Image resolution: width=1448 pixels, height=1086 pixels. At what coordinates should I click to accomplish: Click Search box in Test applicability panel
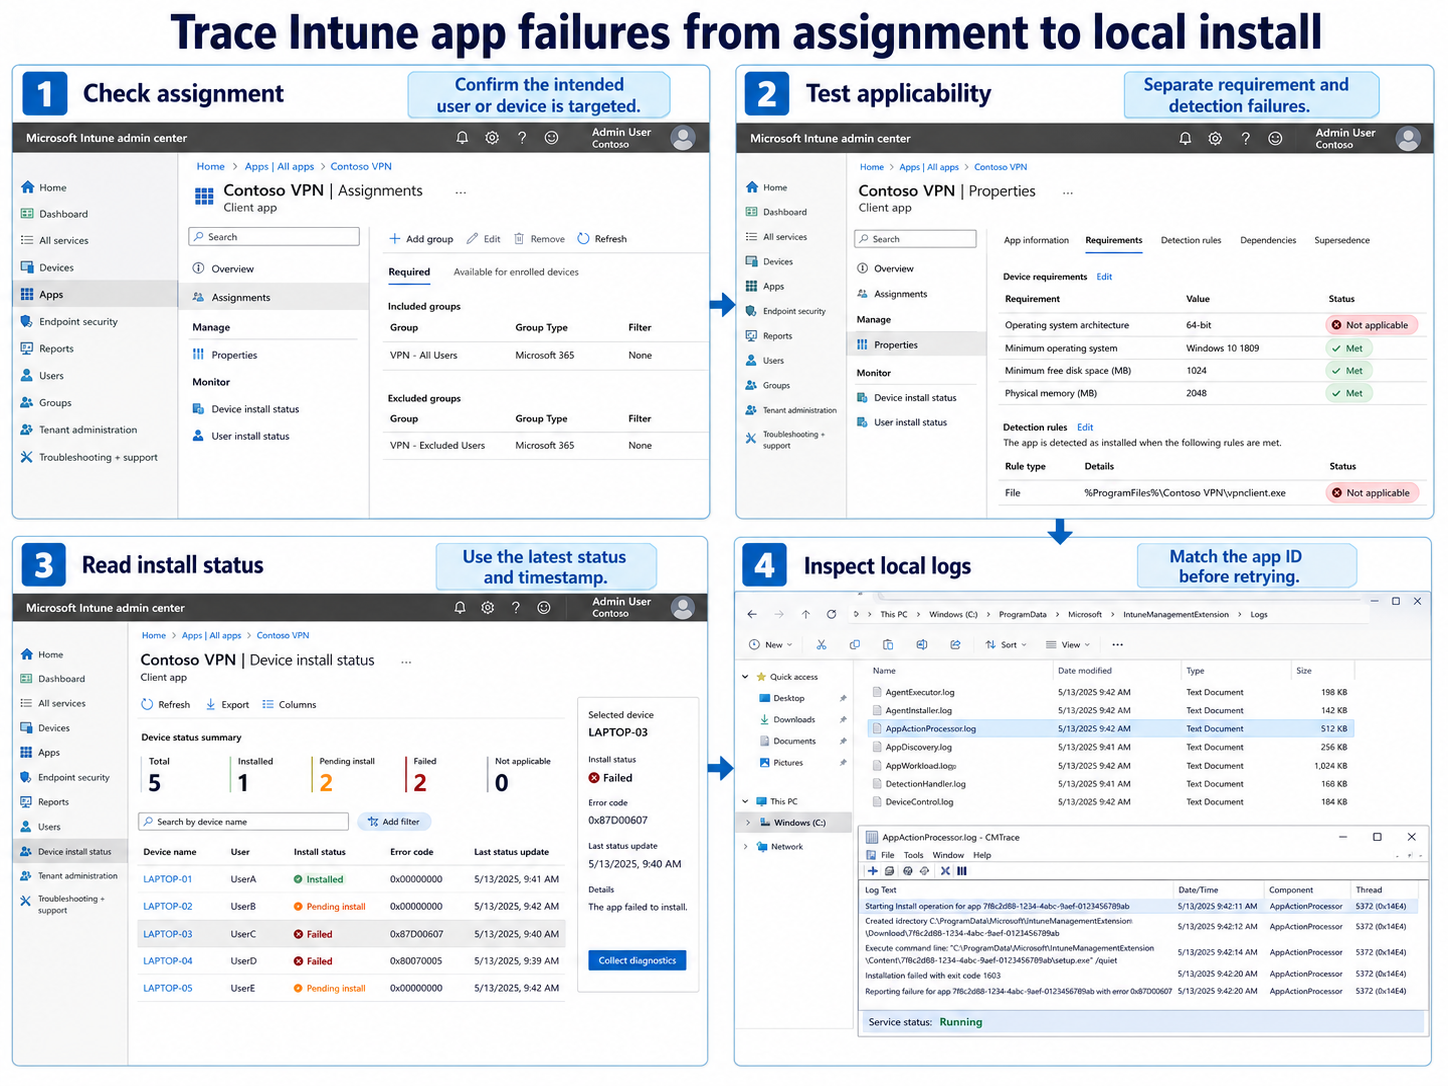(915, 239)
